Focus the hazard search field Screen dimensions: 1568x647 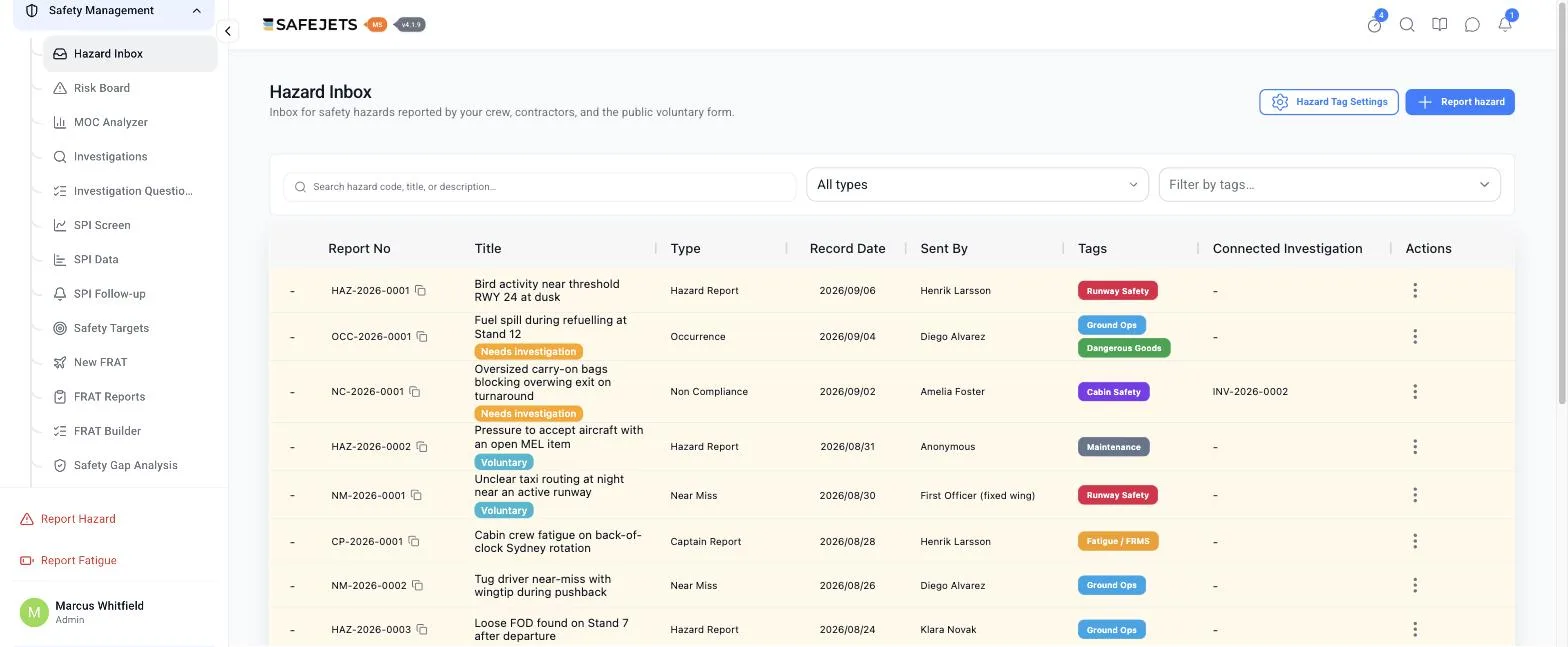[540, 187]
